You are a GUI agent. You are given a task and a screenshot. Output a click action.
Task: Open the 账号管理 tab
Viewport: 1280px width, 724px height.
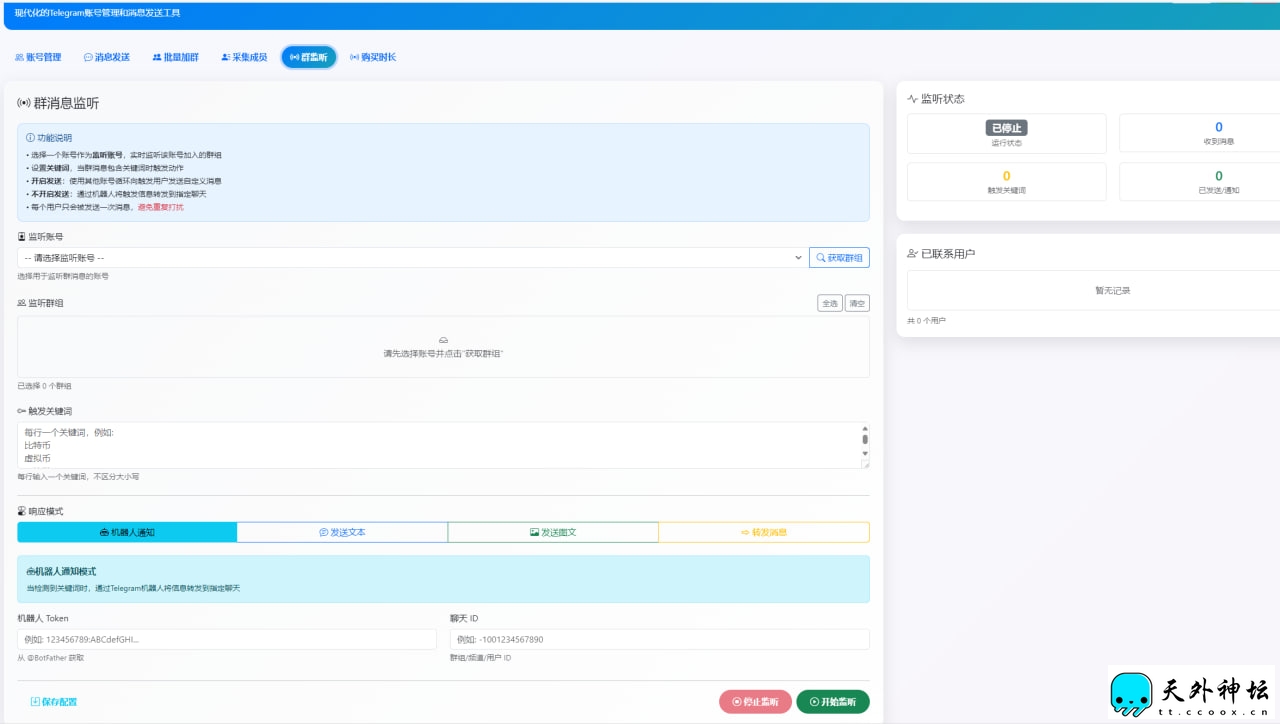[x=38, y=57]
